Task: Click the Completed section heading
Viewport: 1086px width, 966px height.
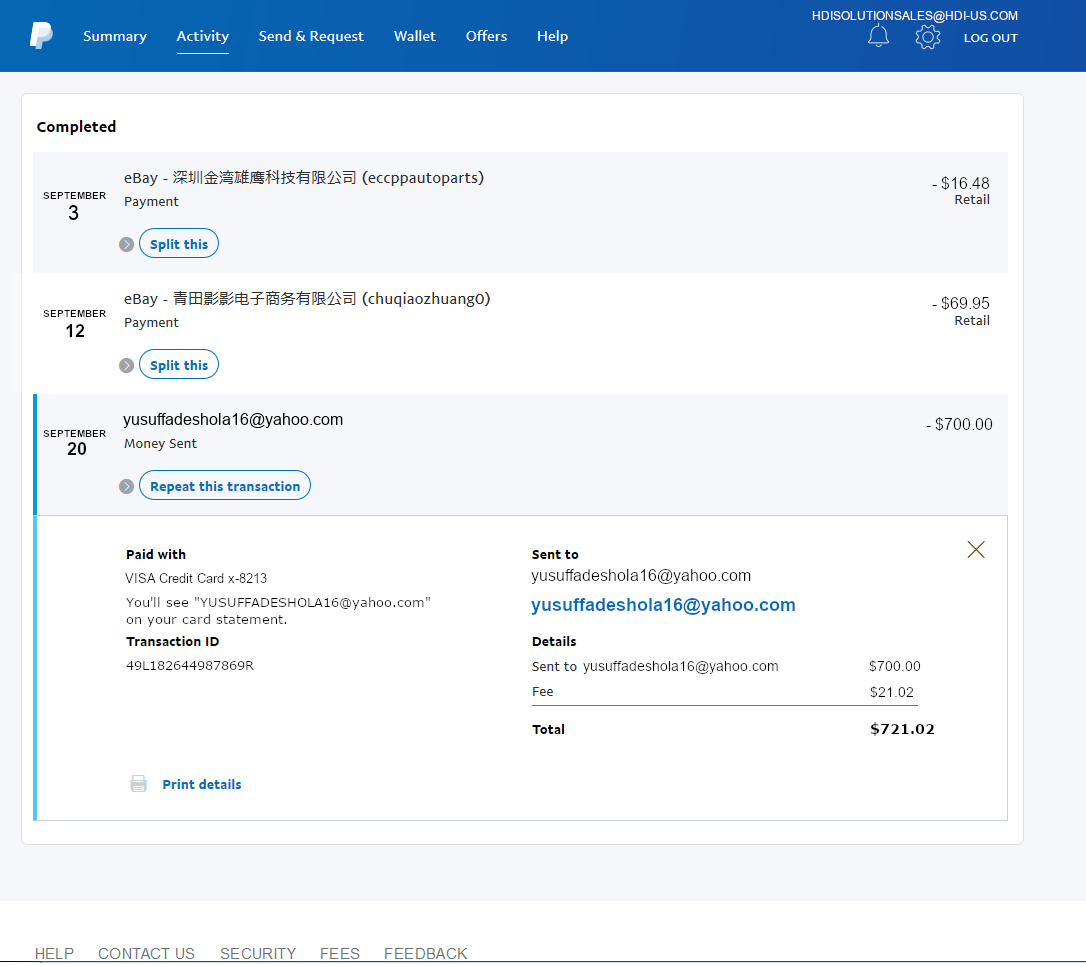Action: point(76,127)
